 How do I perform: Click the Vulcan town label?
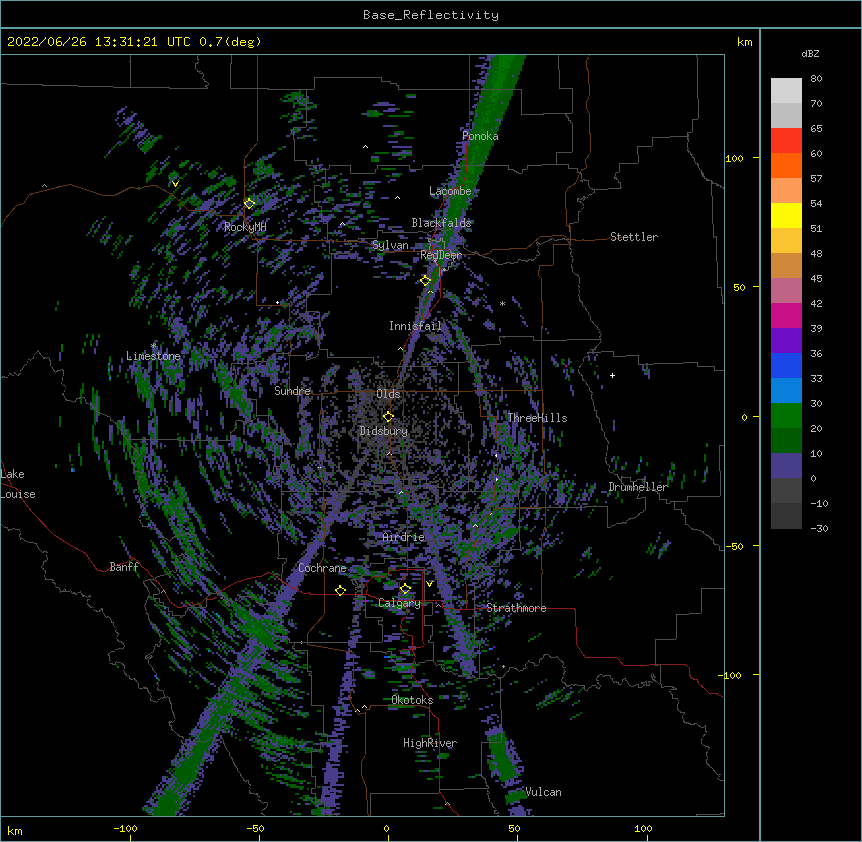[544, 792]
